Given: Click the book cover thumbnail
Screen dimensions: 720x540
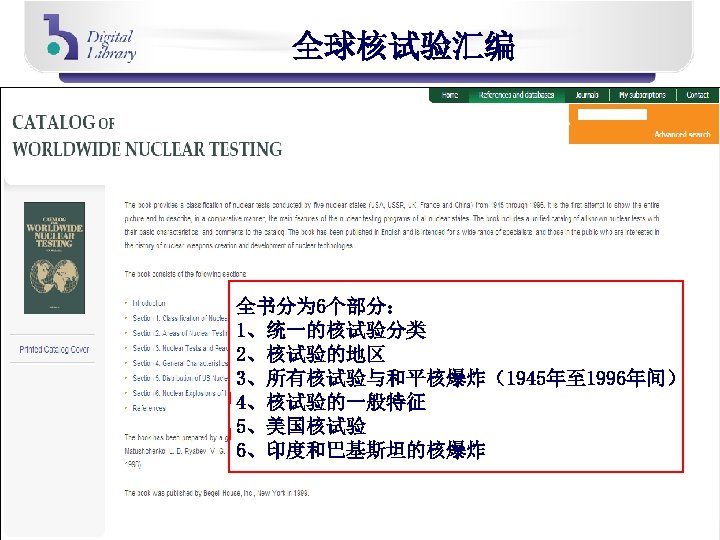Looking at the screenshot, I should 54,258.
